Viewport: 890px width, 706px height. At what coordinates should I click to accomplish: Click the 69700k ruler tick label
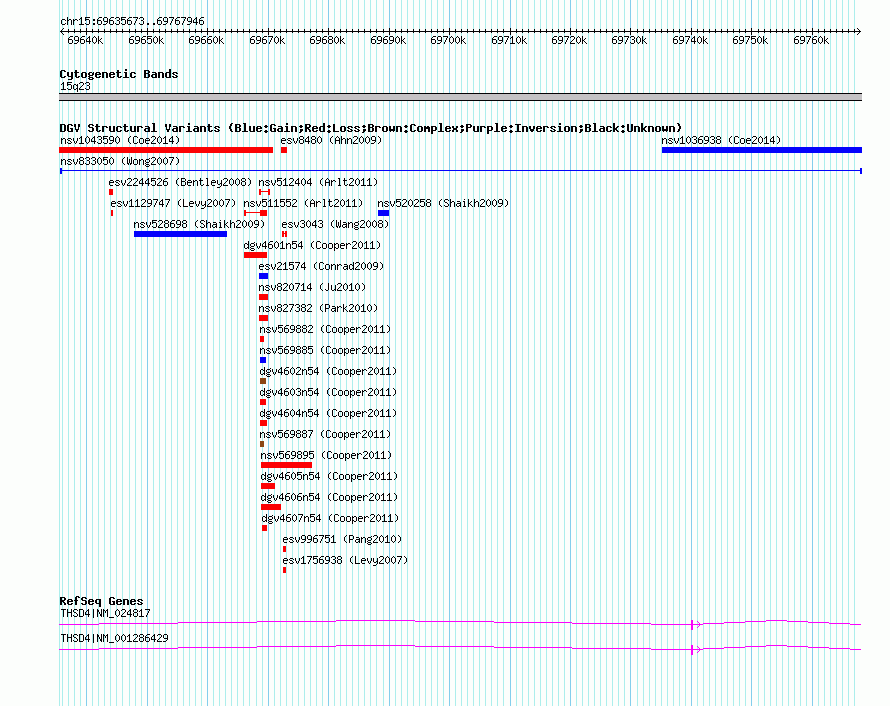point(448,40)
